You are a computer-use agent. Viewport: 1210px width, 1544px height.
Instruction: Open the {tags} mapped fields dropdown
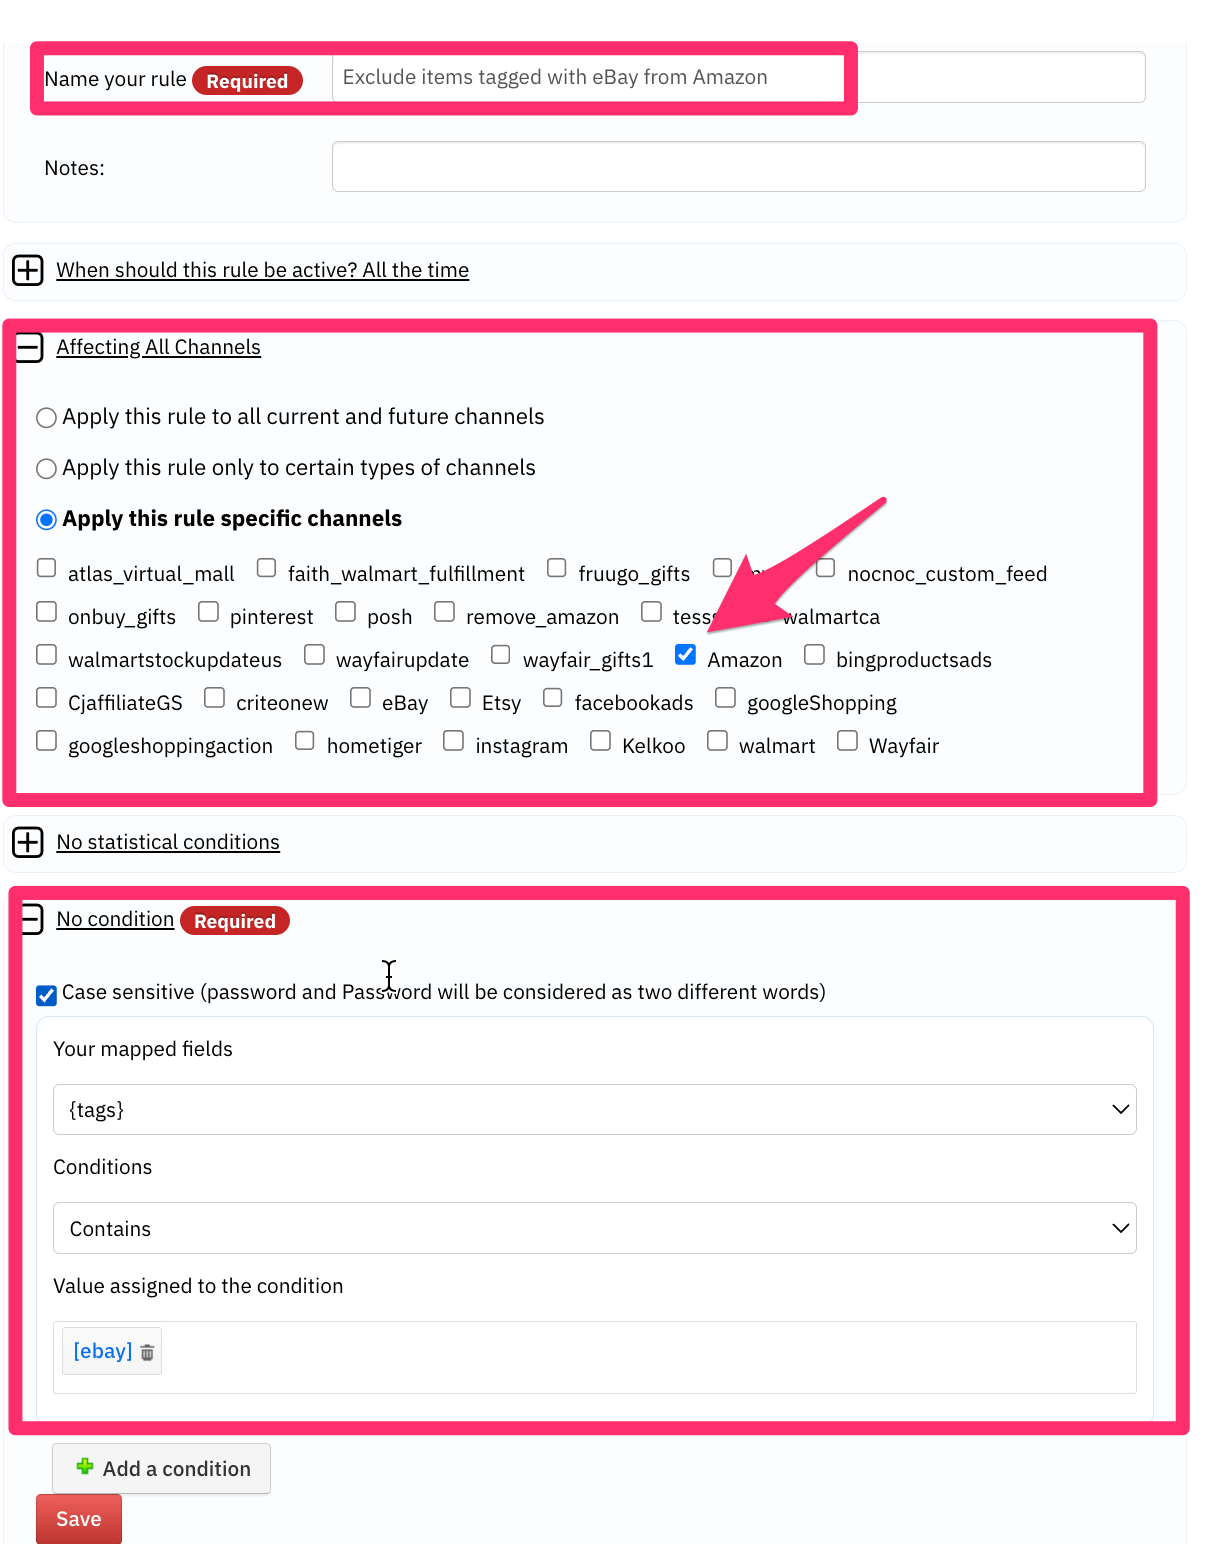coord(595,1110)
